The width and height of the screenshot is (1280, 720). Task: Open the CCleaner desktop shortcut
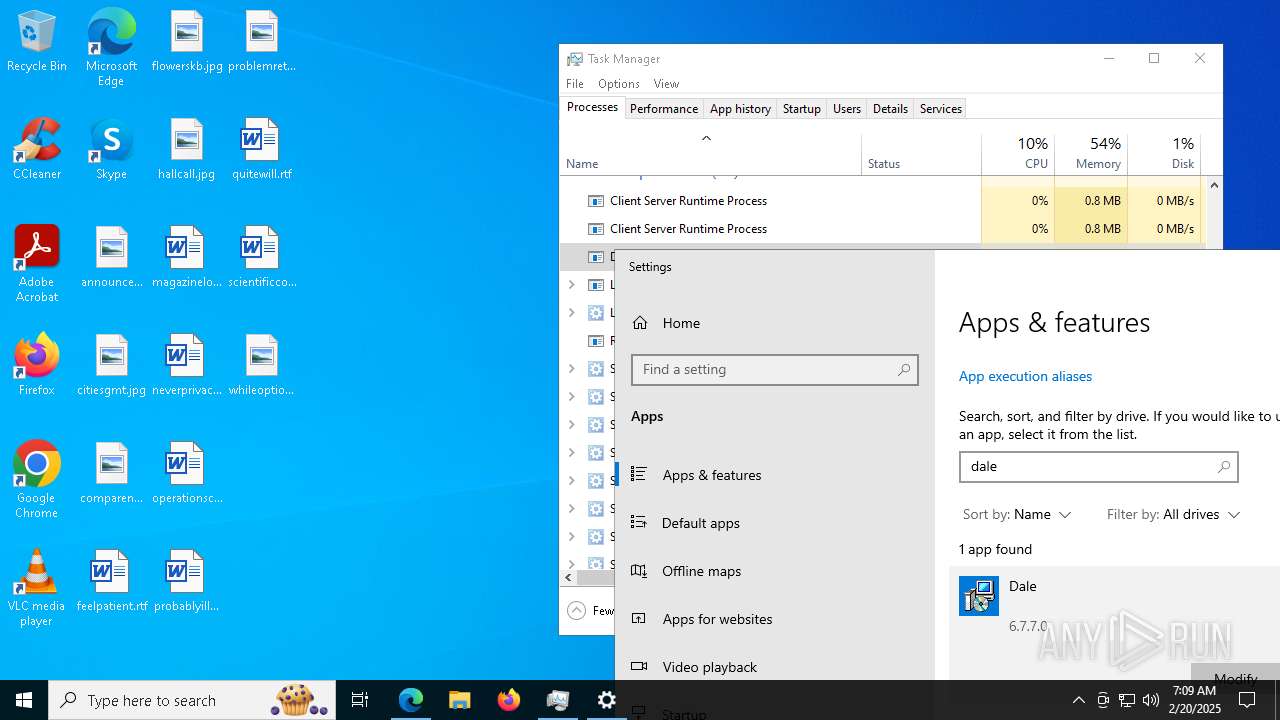click(37, 150)
